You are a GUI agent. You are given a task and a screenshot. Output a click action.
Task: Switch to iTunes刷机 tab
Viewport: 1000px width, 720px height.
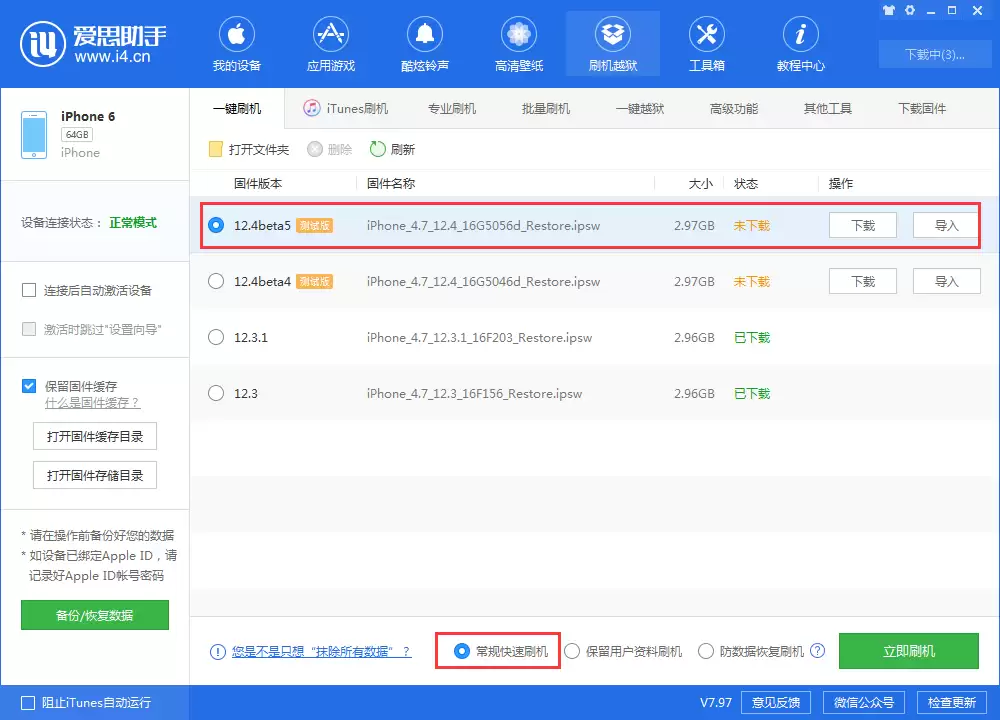pos(346,108)
